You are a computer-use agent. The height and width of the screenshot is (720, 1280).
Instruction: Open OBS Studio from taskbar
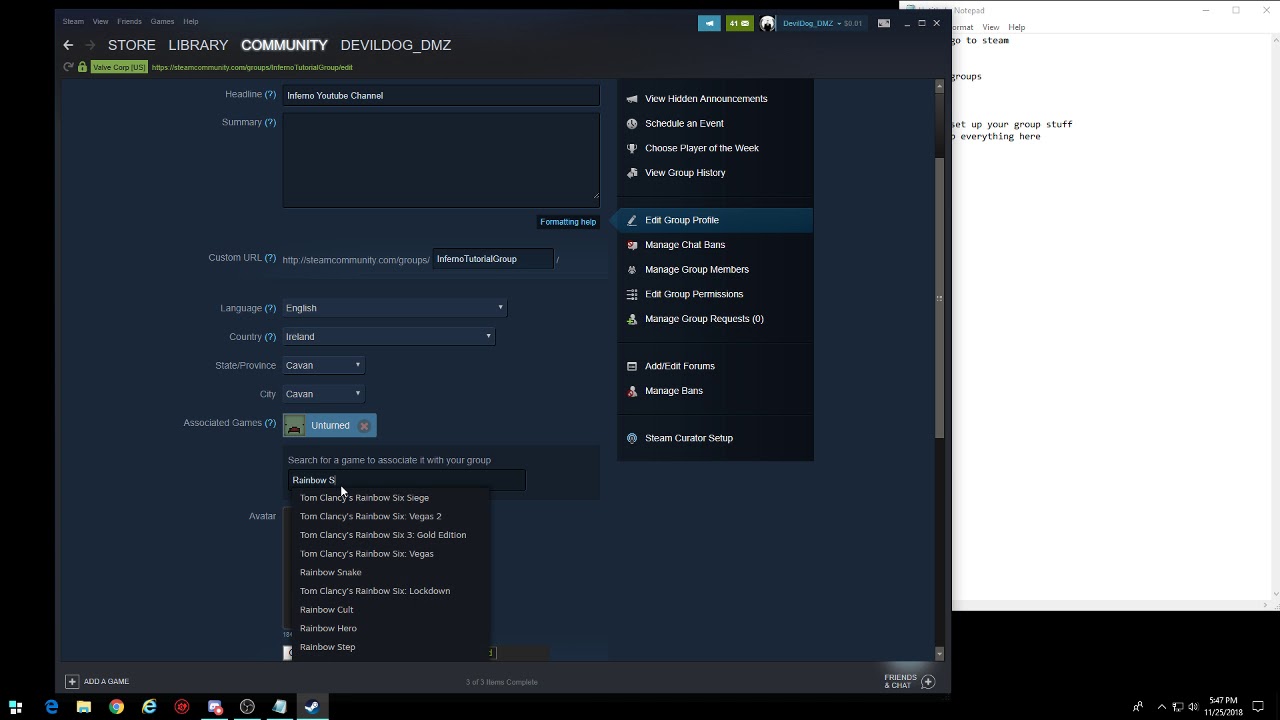pyautogui.click(x=247, y=707)
